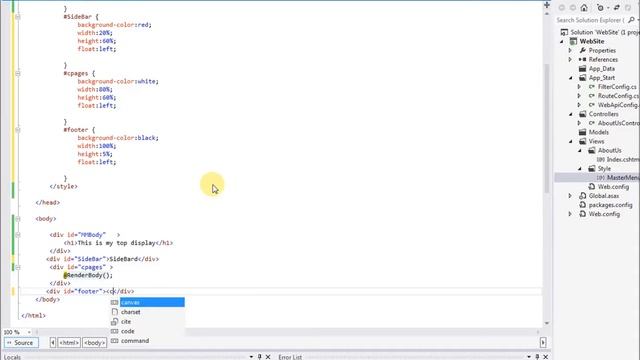Click the tag navigator left arrow button
The width and height of the screenshot is (640, 360).
53,343
